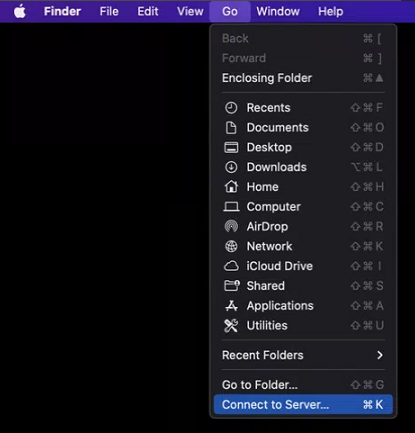
Task: Open the View menu
Action: [x=190, y=11]
